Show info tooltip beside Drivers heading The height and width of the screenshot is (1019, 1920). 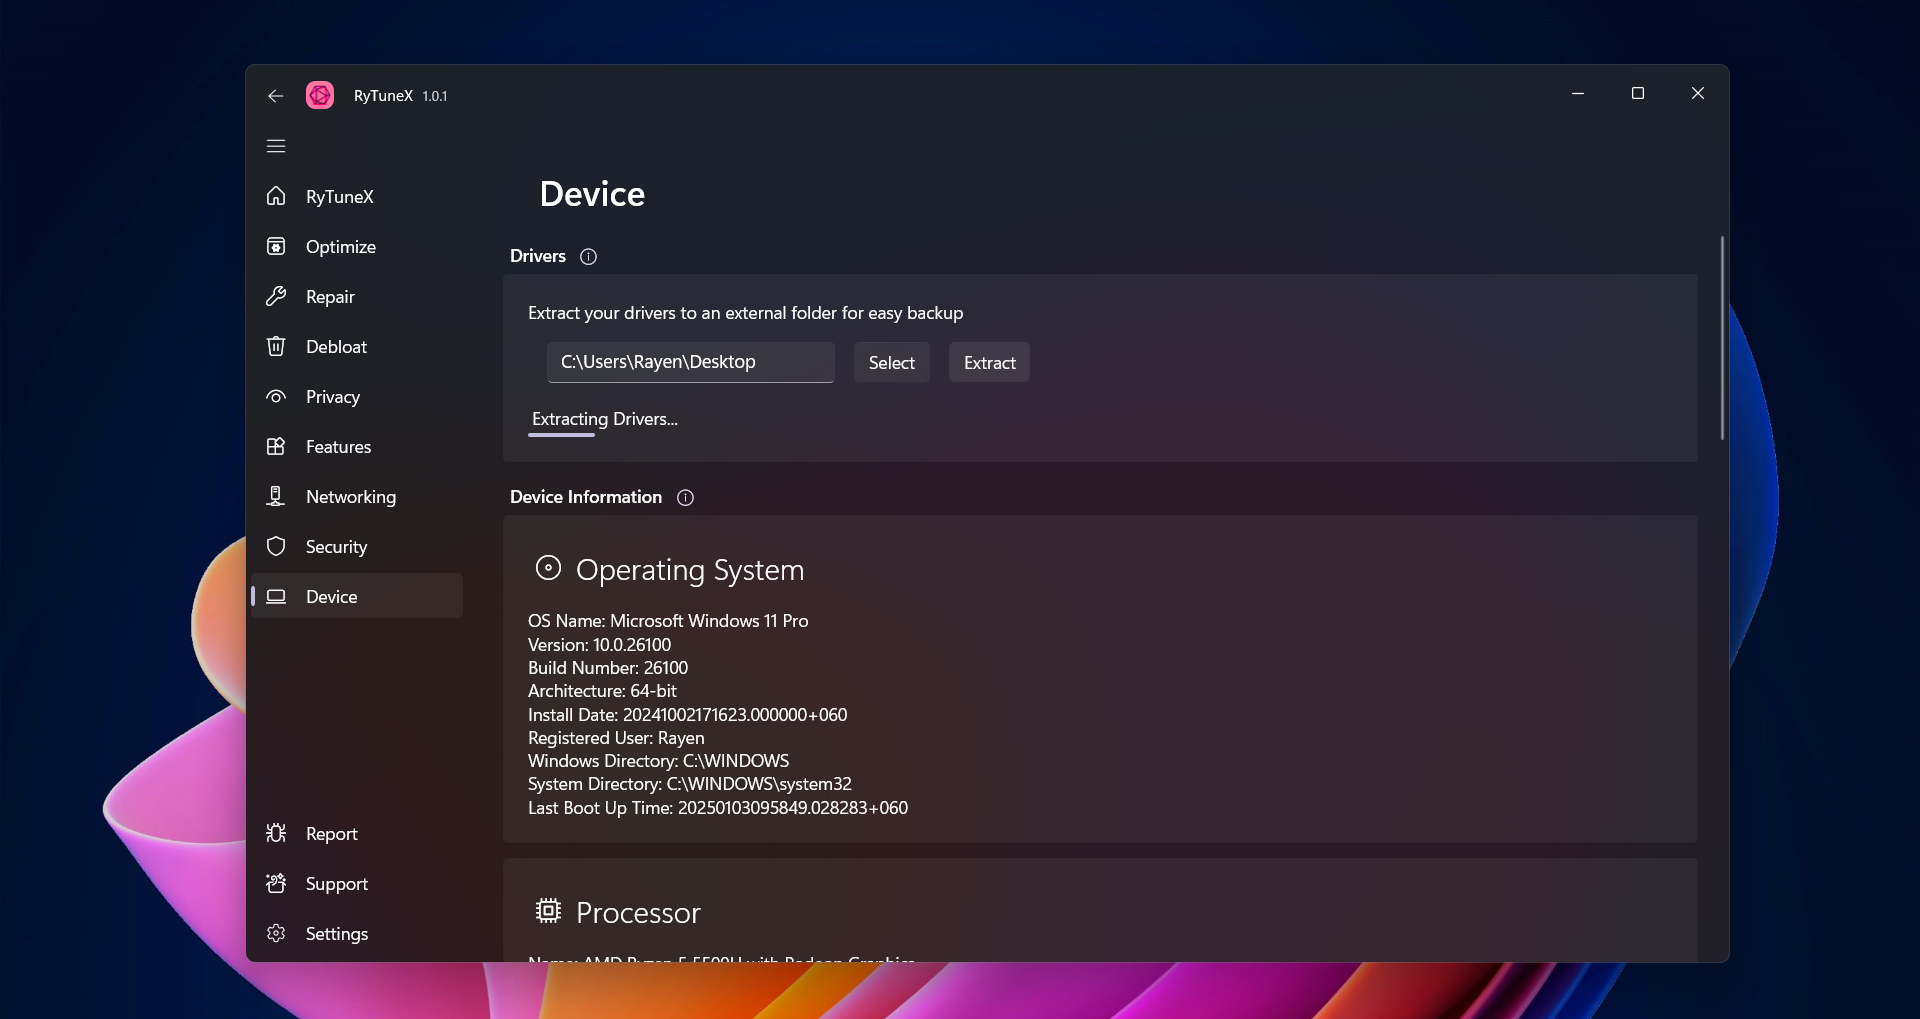coord(588,257)
